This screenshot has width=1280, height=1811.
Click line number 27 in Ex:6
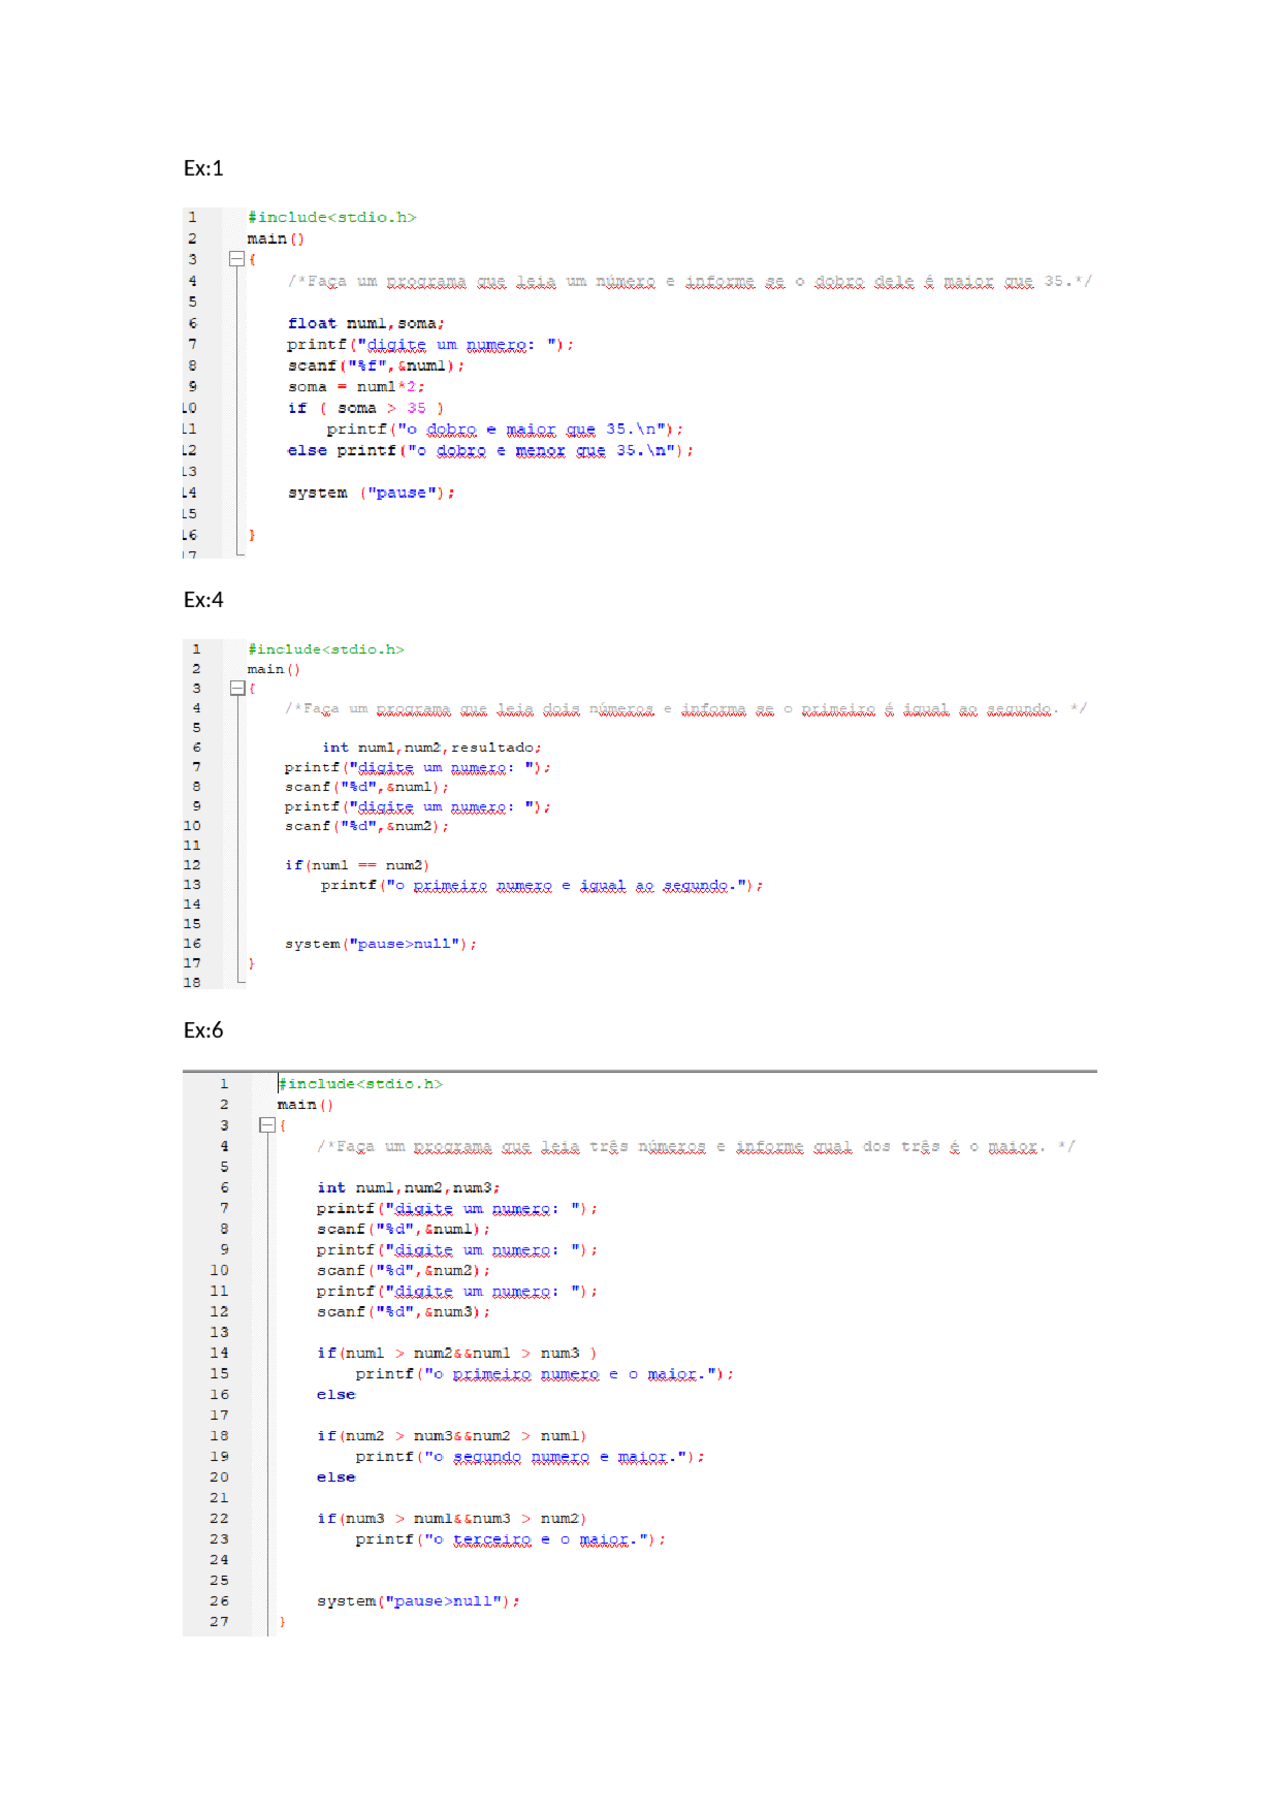tap(219, 1621)
